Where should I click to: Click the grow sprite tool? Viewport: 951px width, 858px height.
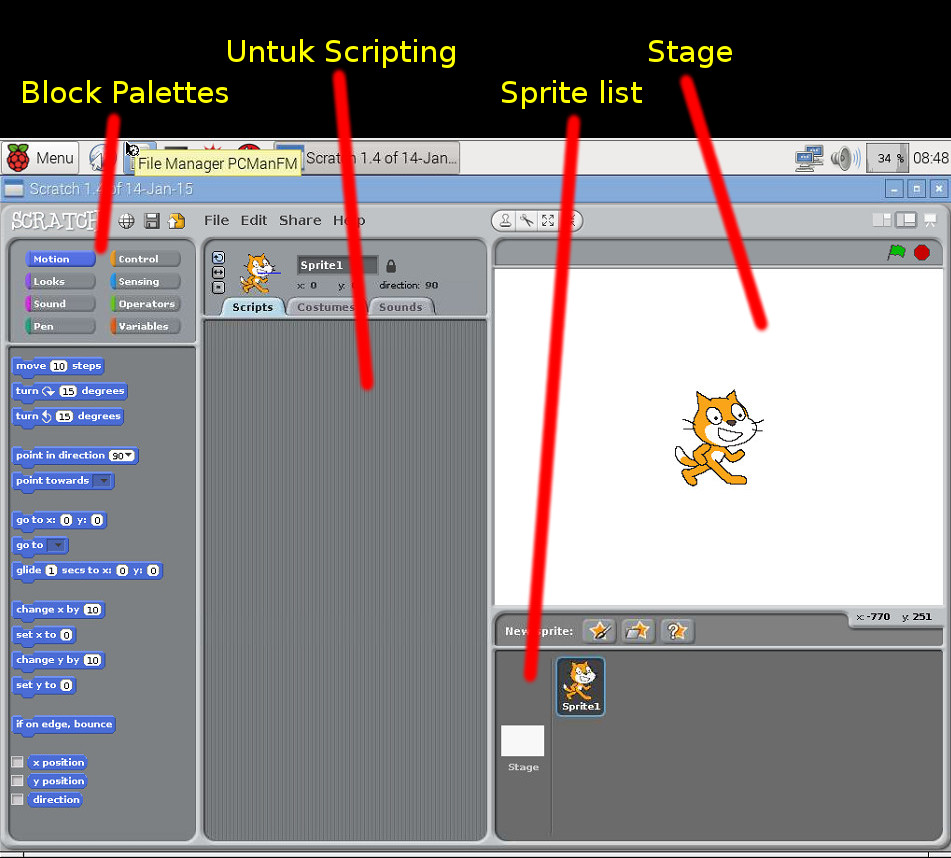(x=548, y=221)
